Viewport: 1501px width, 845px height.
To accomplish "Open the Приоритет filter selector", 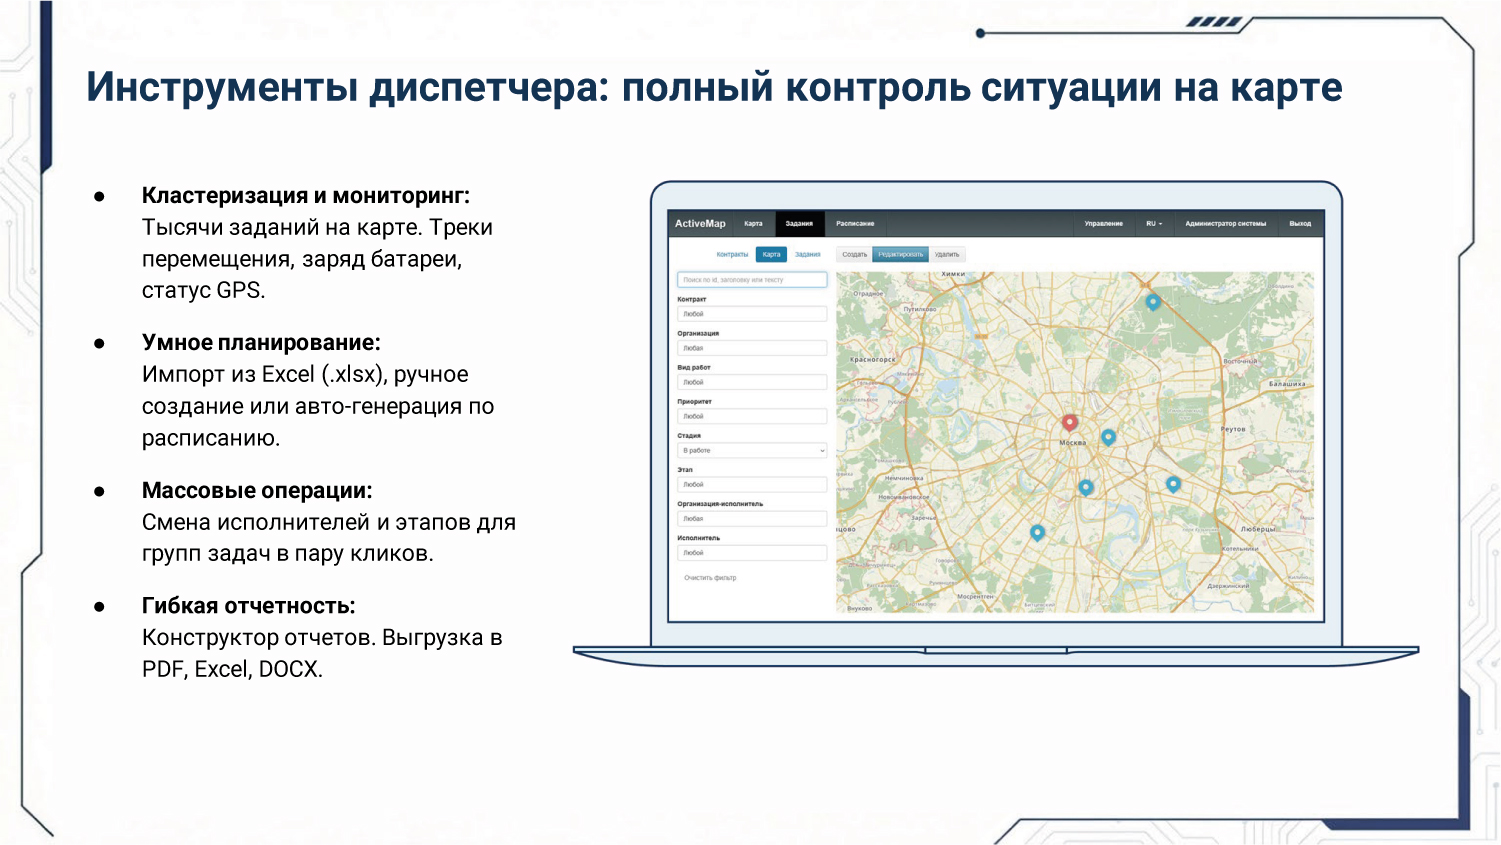I will [x=752, y=416].
